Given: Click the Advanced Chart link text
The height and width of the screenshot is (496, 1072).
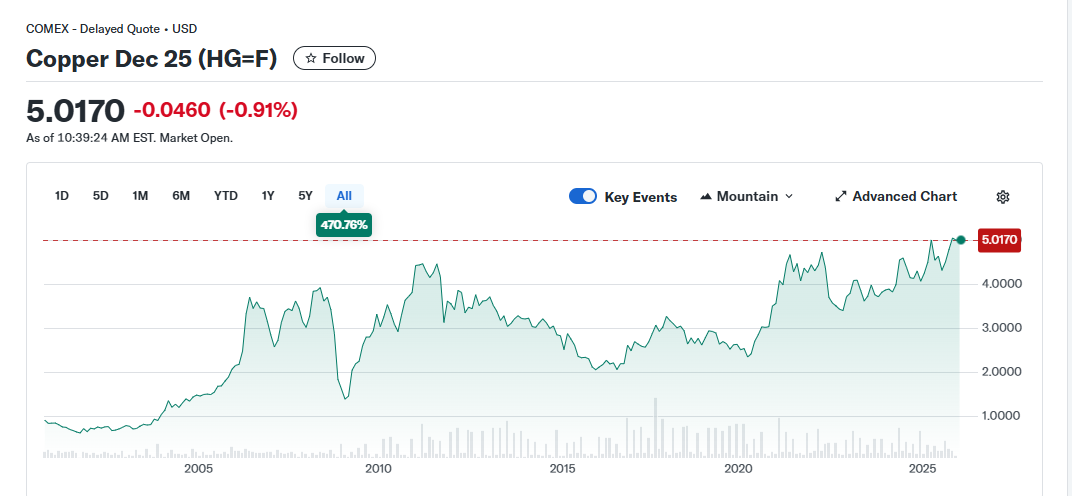Looking at the screenshot, I should point(904,197).
